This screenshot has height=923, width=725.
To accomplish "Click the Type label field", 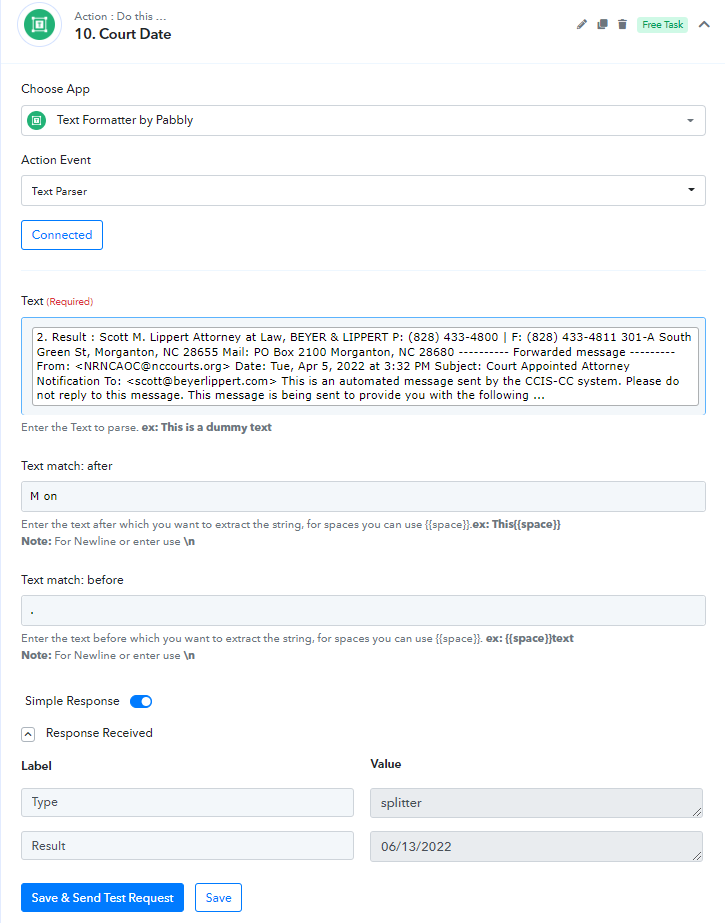I will pyautogui.click(x=187, y=802).
